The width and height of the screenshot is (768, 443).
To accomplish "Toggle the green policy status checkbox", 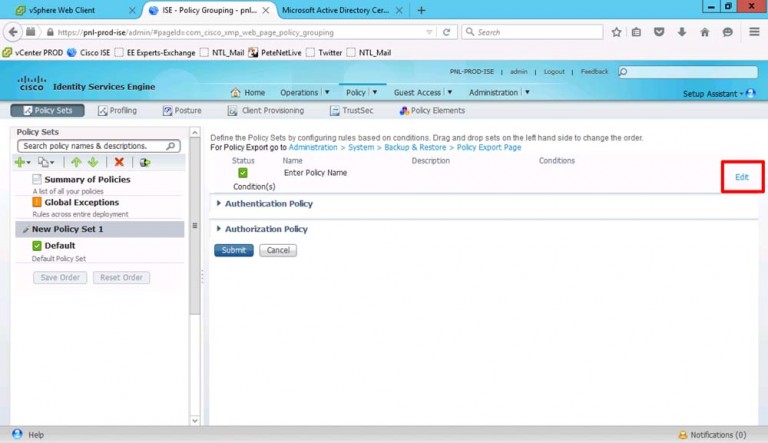I will pyautogui.click(x=242, y=172).
